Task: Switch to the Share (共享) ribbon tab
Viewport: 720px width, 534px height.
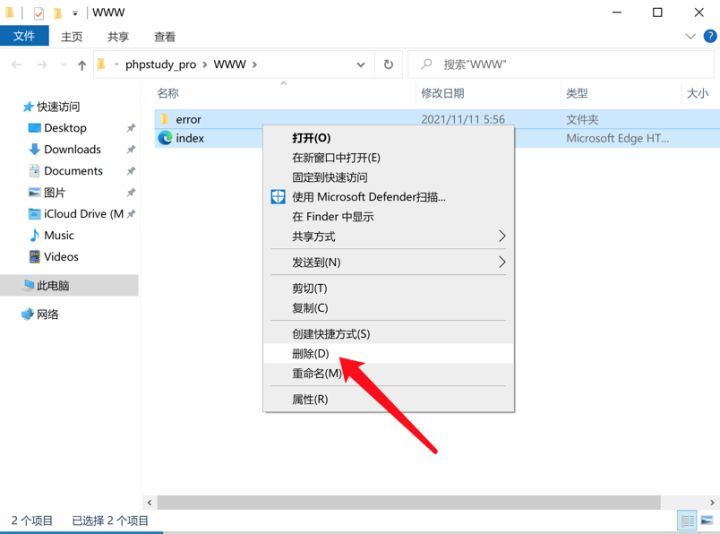Action: pos(118,36)
